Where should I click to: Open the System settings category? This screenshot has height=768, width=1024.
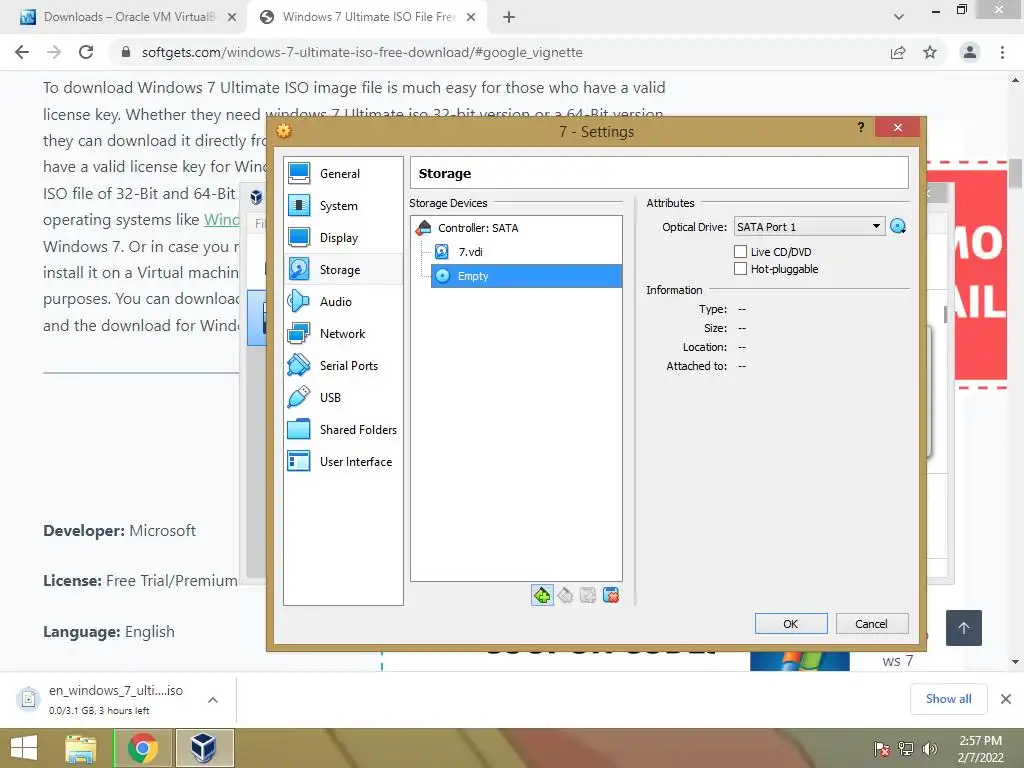(x=343, y=206)
